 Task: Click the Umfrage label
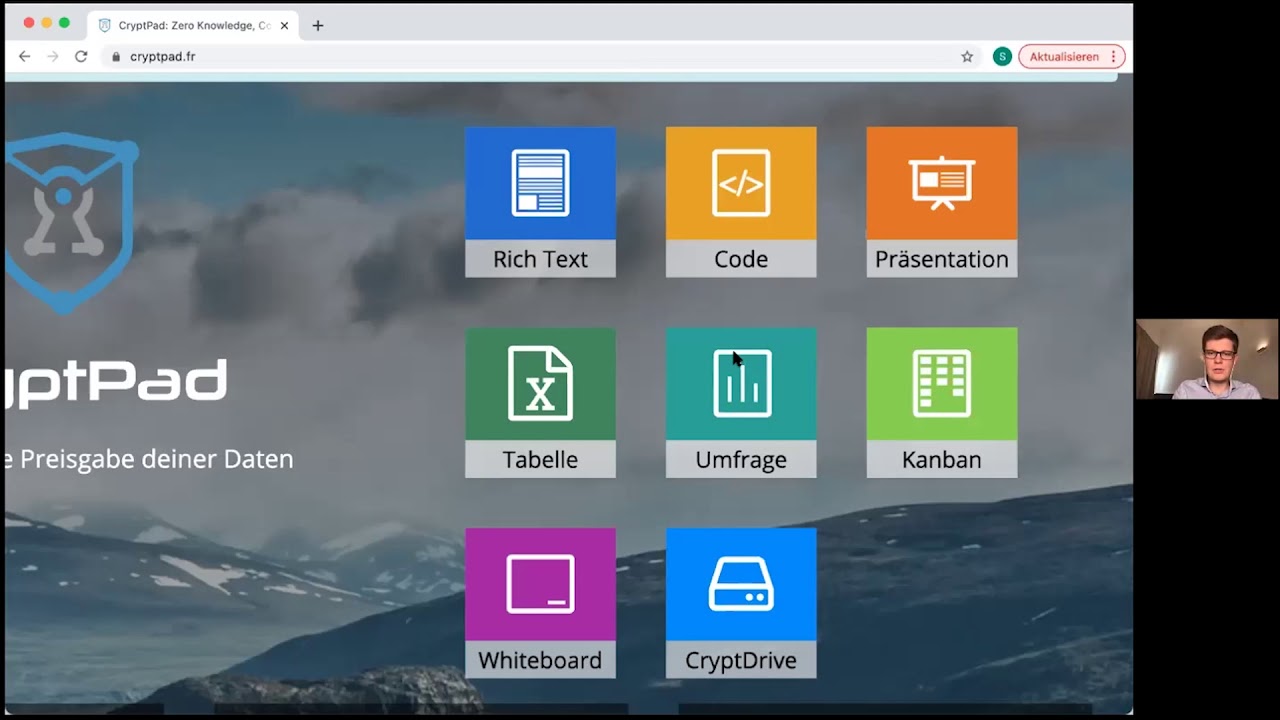(x=741, y=460)
